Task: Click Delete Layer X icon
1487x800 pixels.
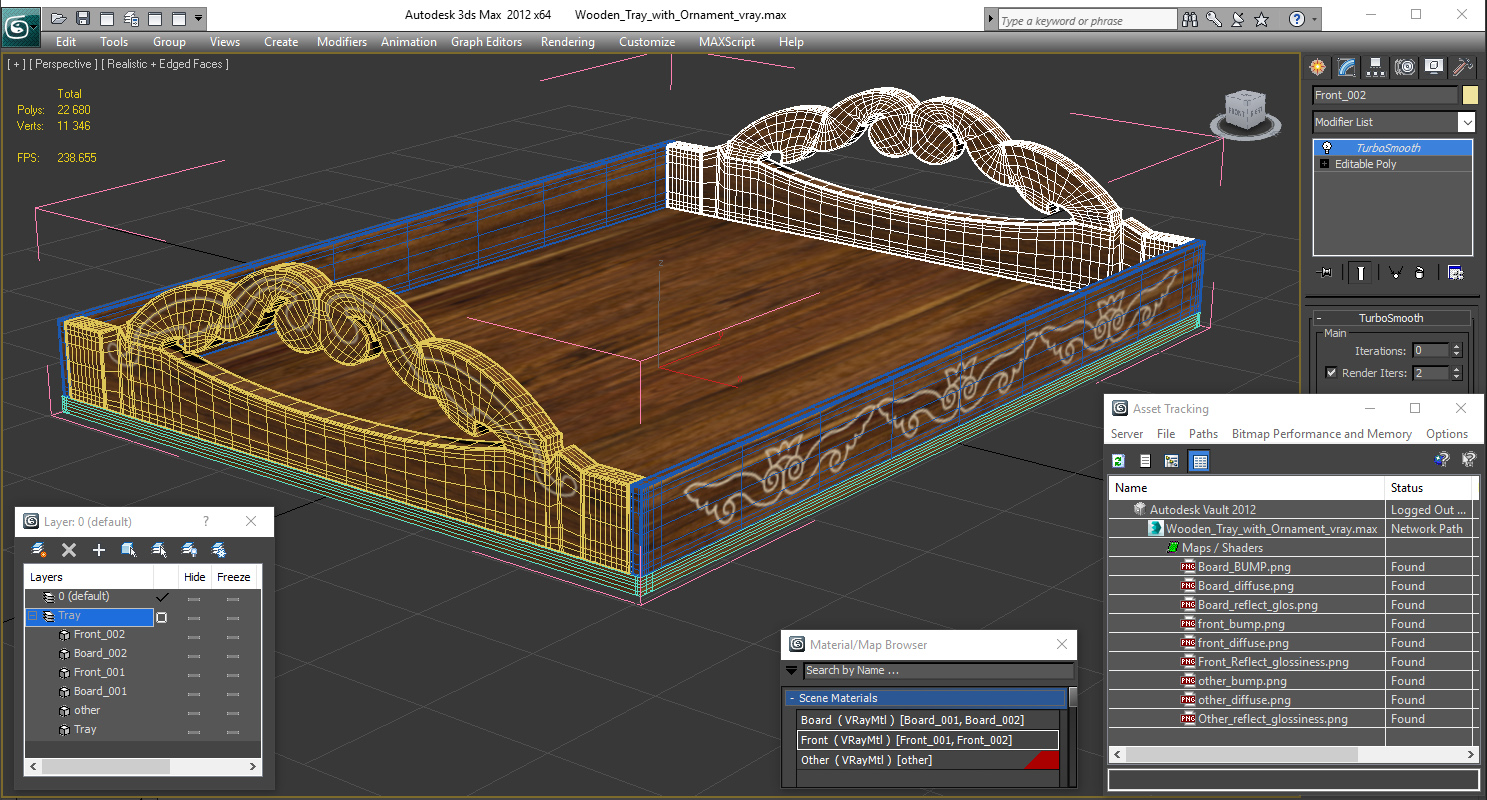Action: coord(69,550)
